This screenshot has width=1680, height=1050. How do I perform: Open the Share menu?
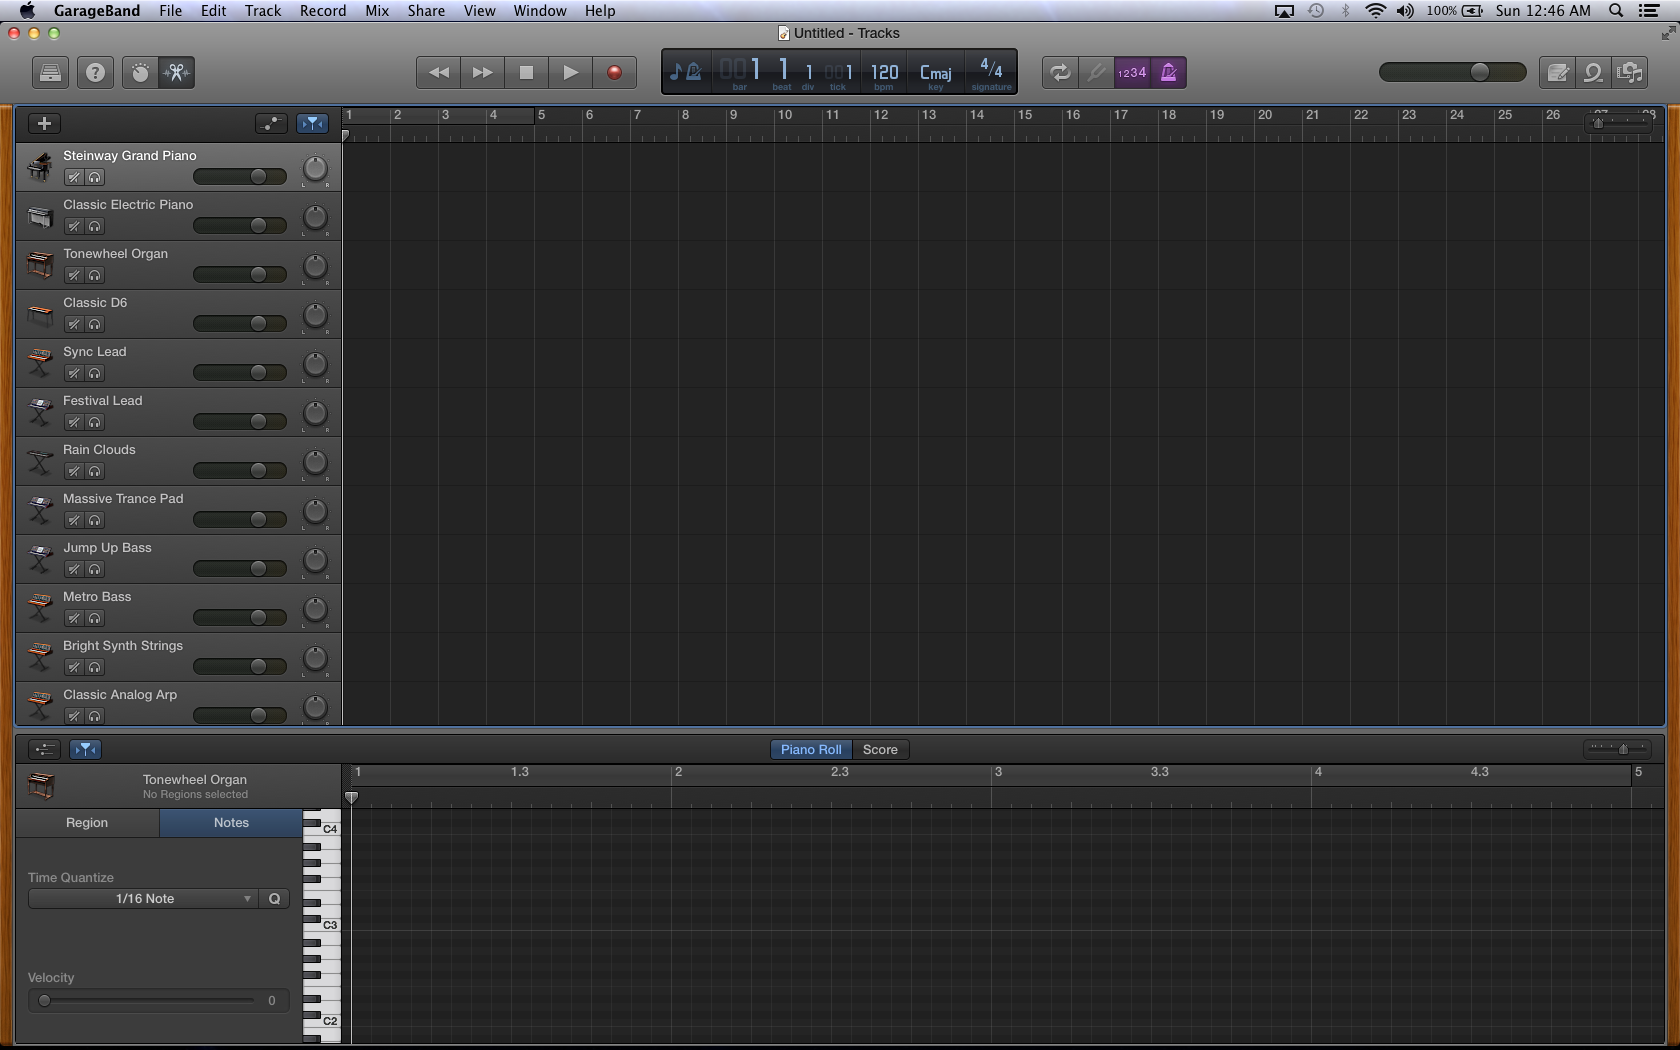[426, 11]
